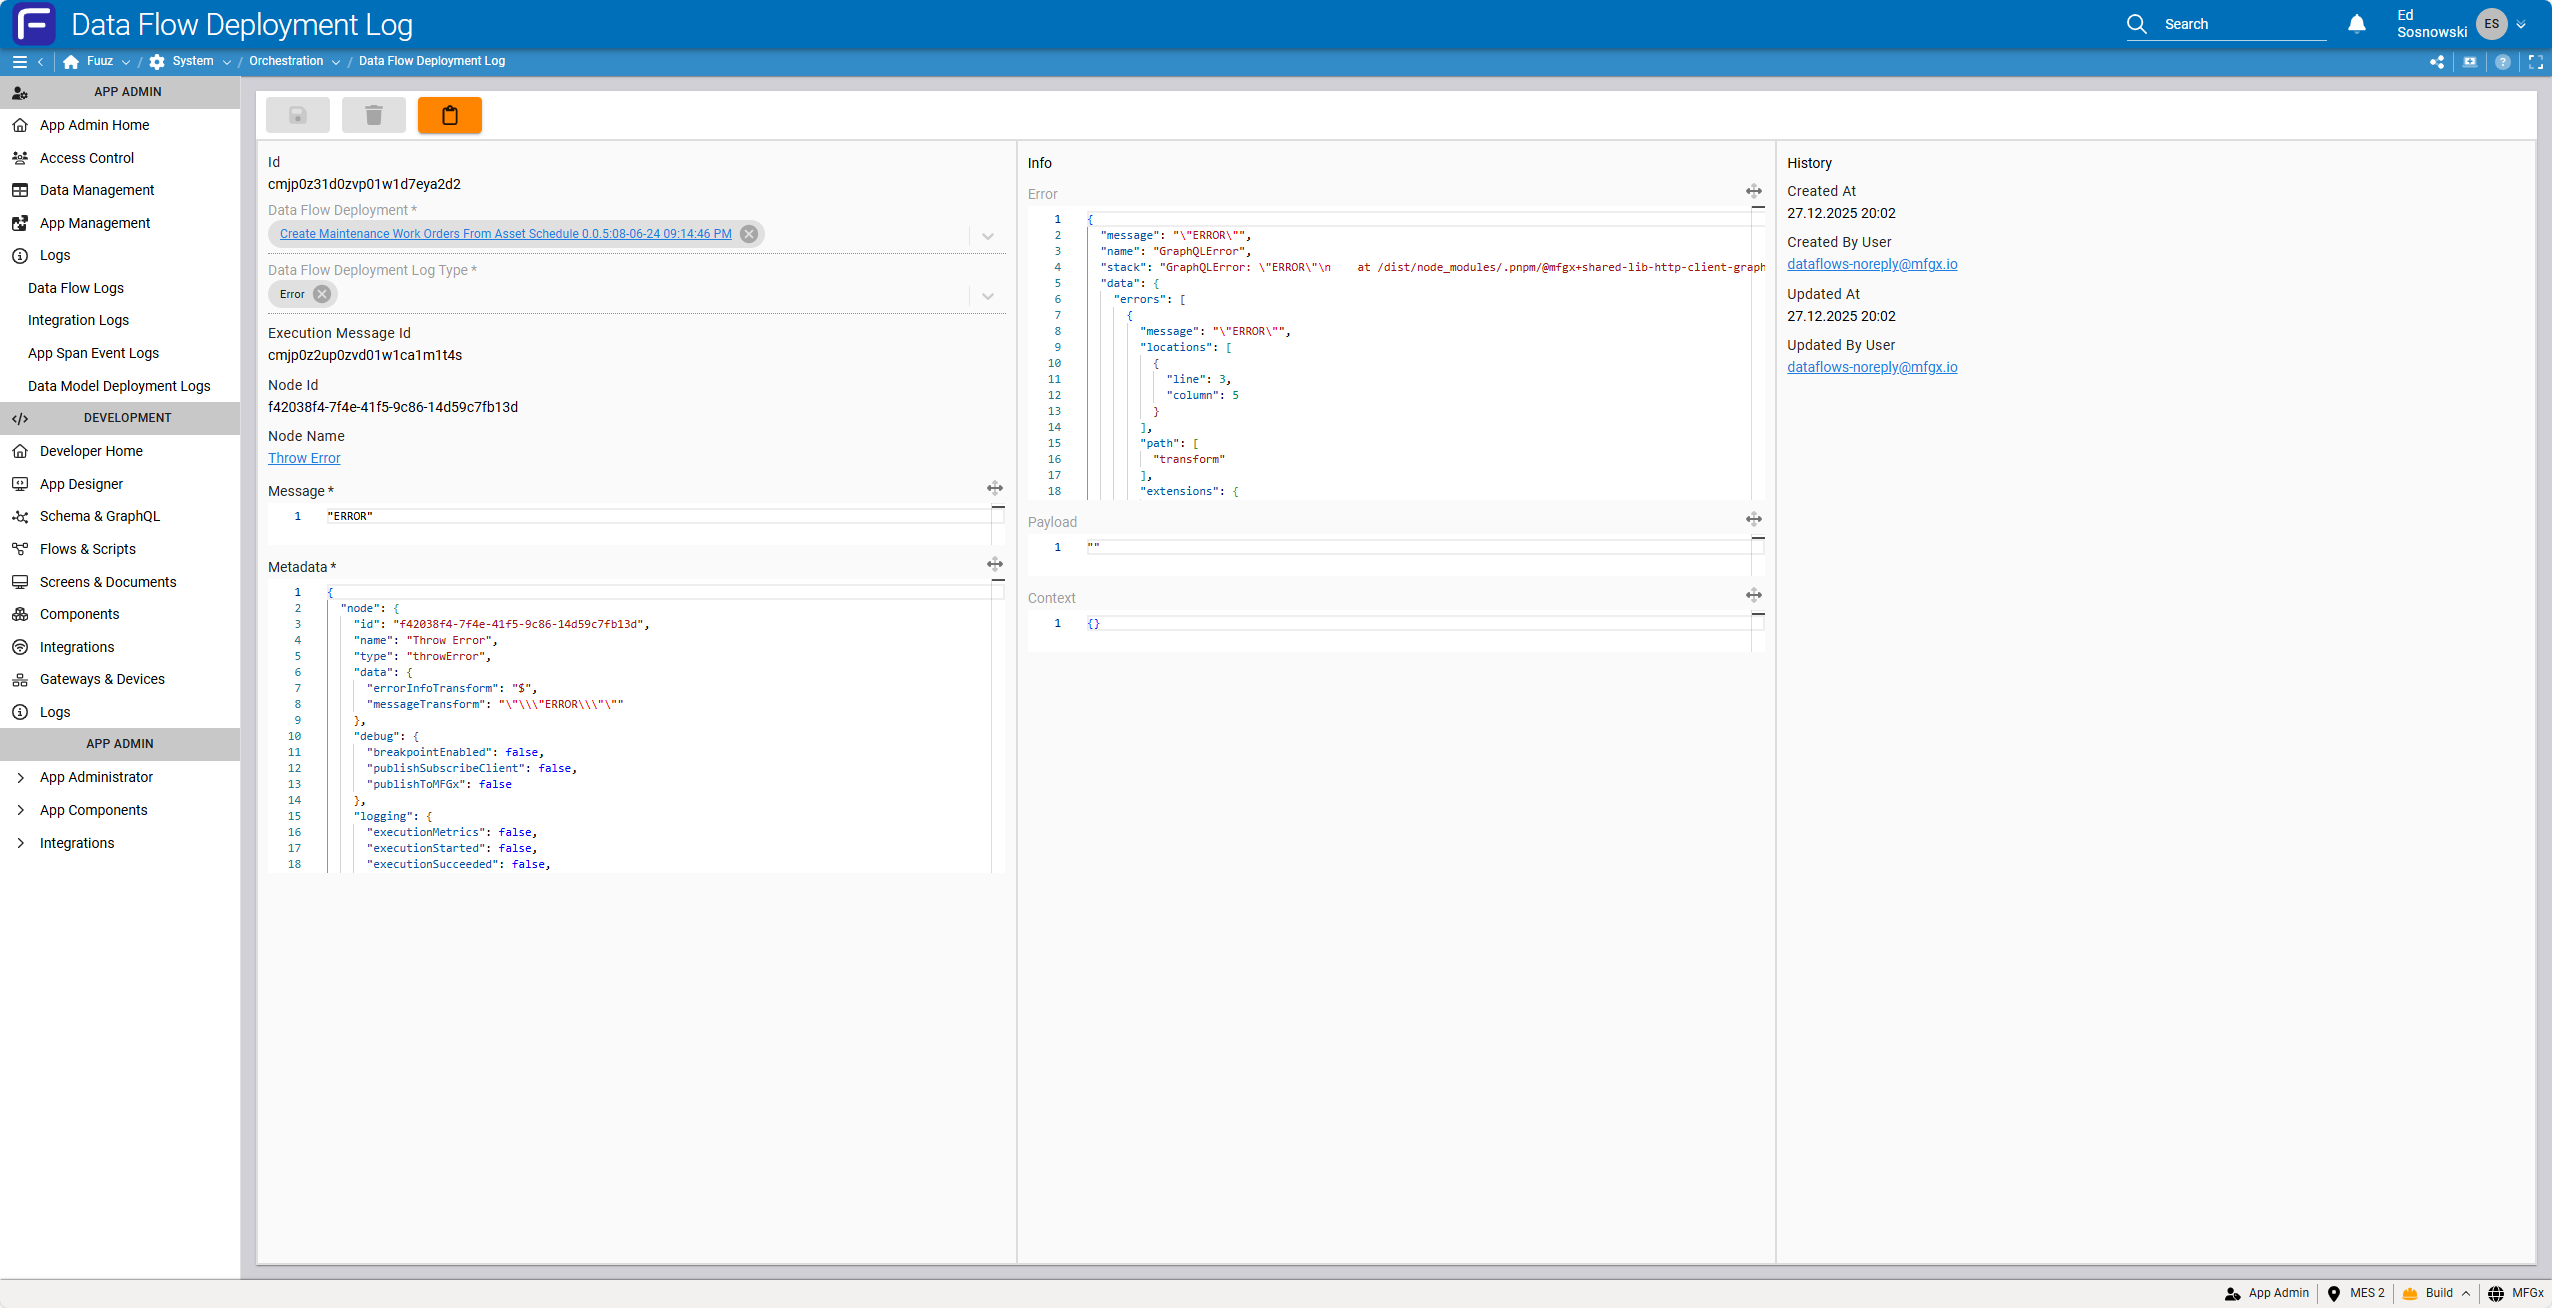Open the Orchestration breadcrumb dropdown
This screenshot has width=2552, height=1308.
336,62
